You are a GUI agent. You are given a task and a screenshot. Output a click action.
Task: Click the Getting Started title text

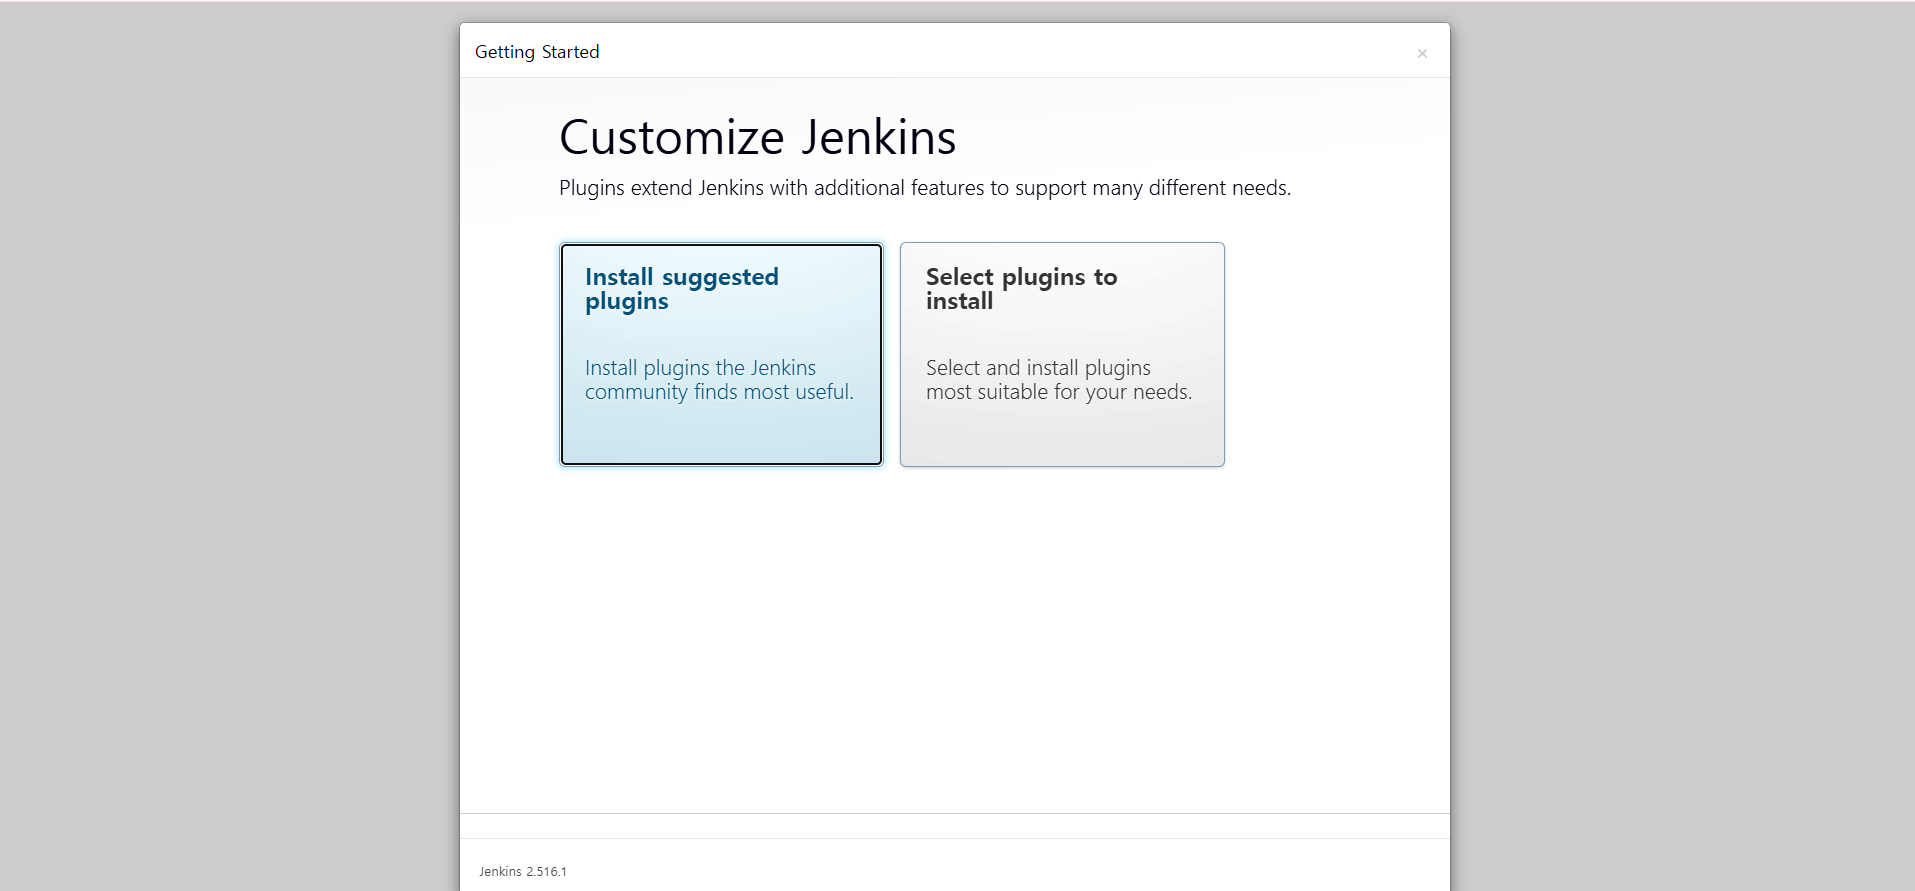click(x=537, y=52)
